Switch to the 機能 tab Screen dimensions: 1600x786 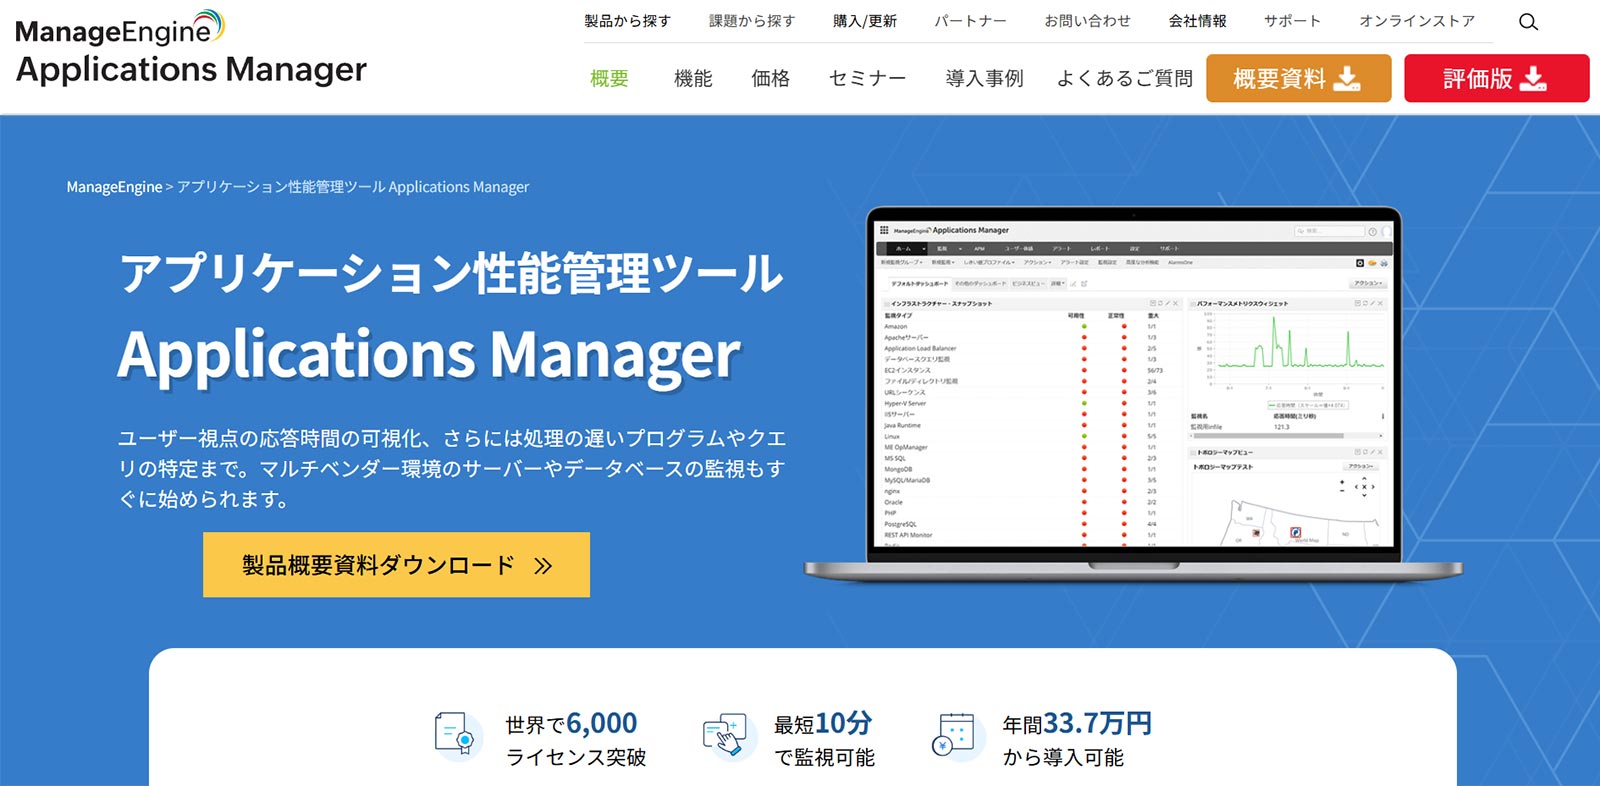tap(693, 78)
